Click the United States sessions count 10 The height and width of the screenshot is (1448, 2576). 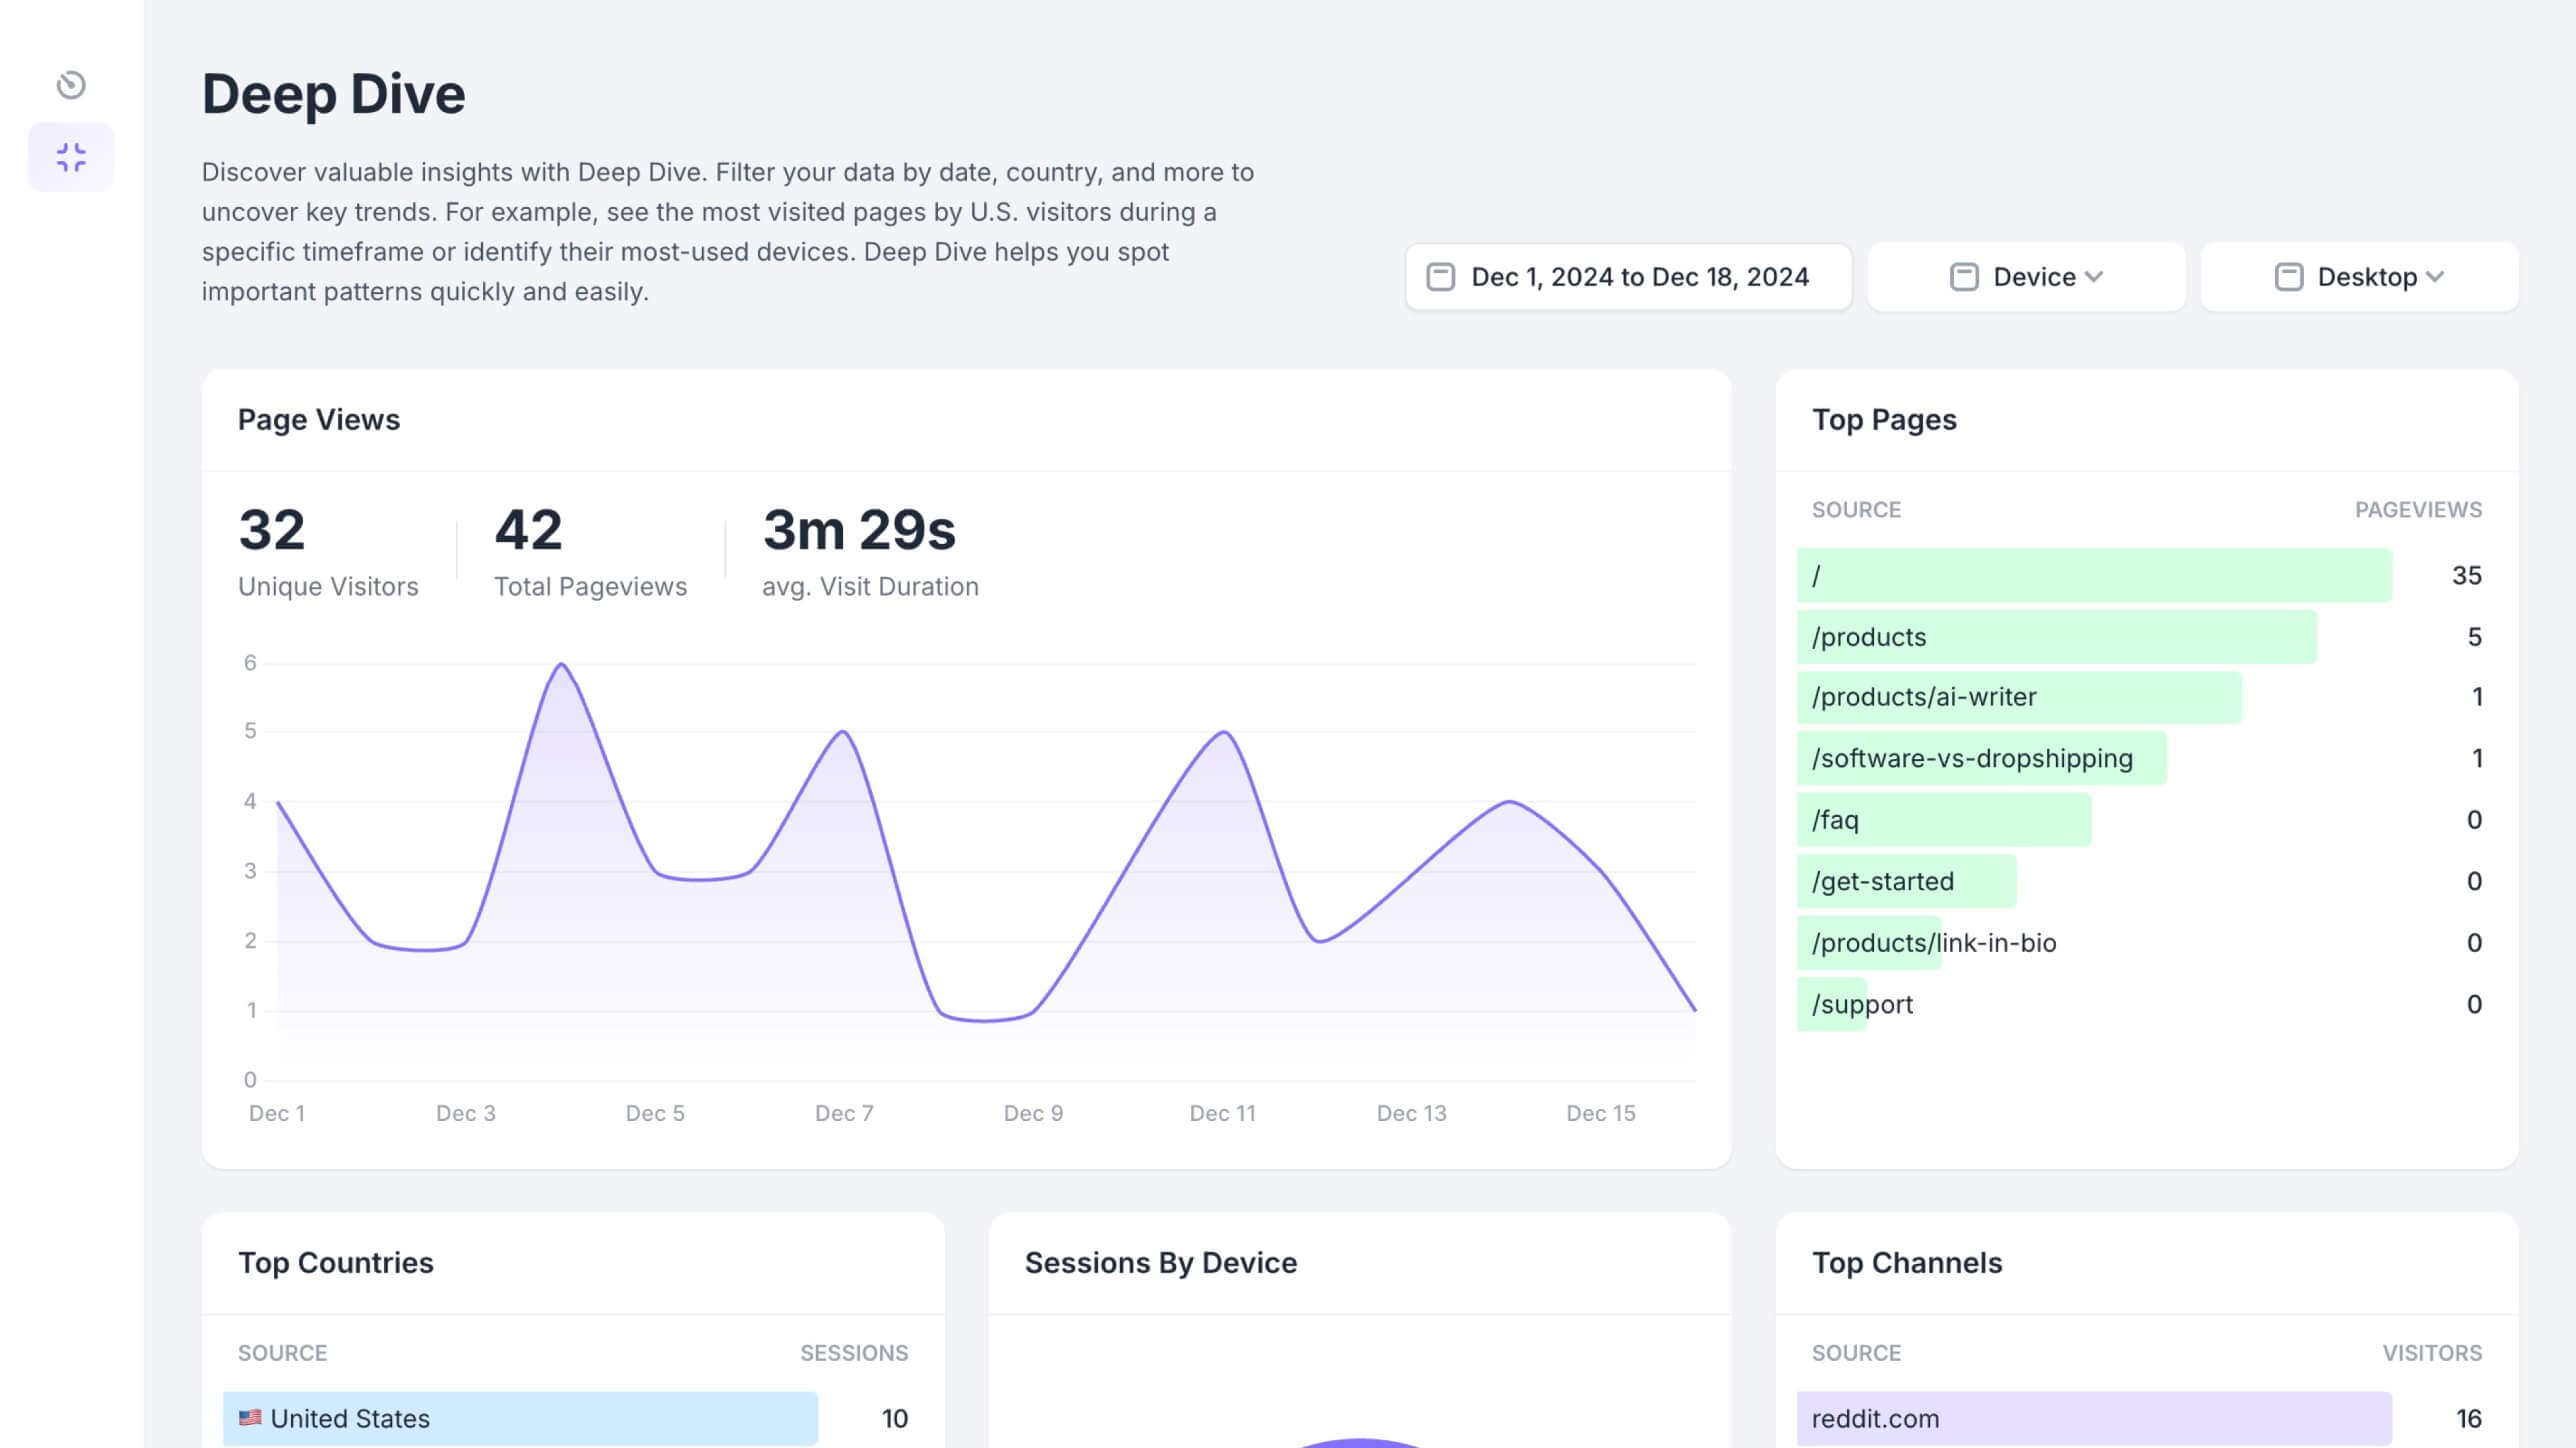click(894, 1418)
